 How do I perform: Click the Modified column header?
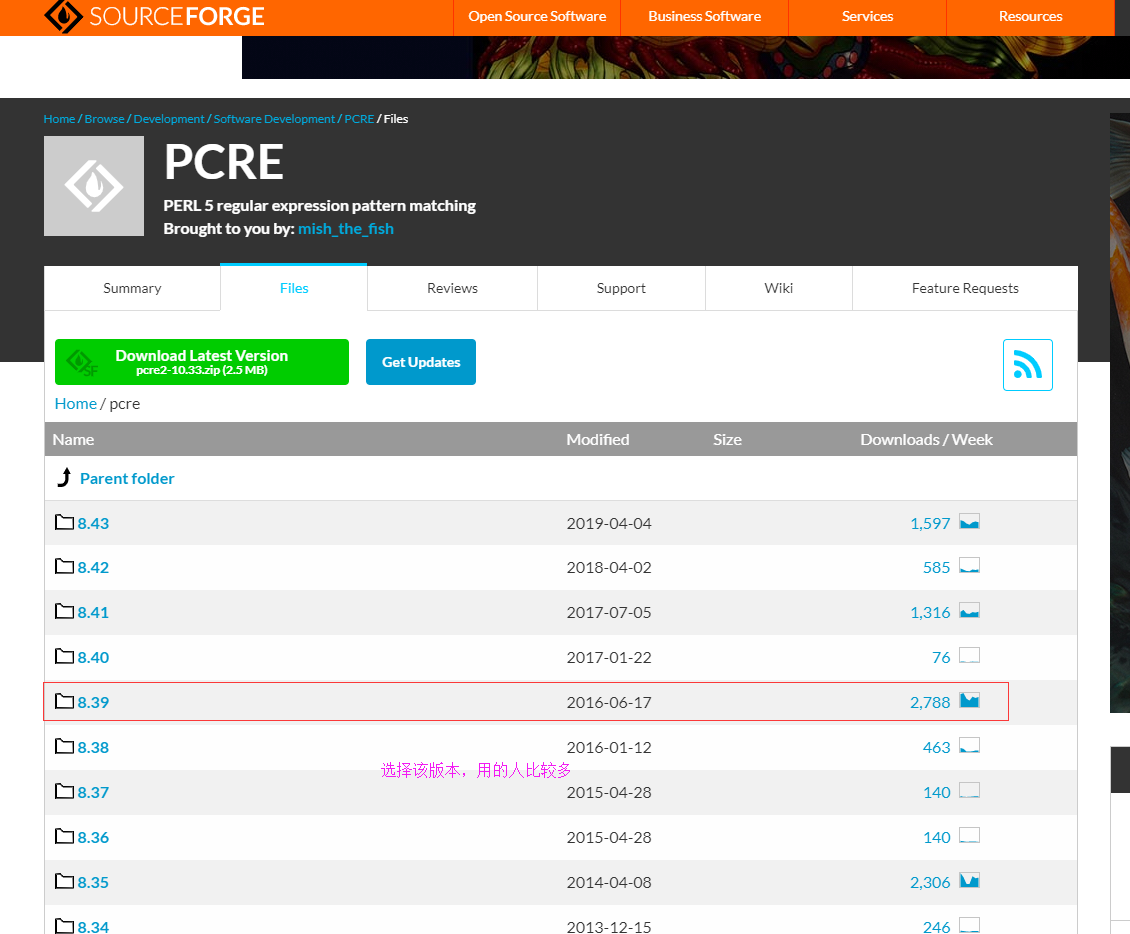[x=597, y=440]
